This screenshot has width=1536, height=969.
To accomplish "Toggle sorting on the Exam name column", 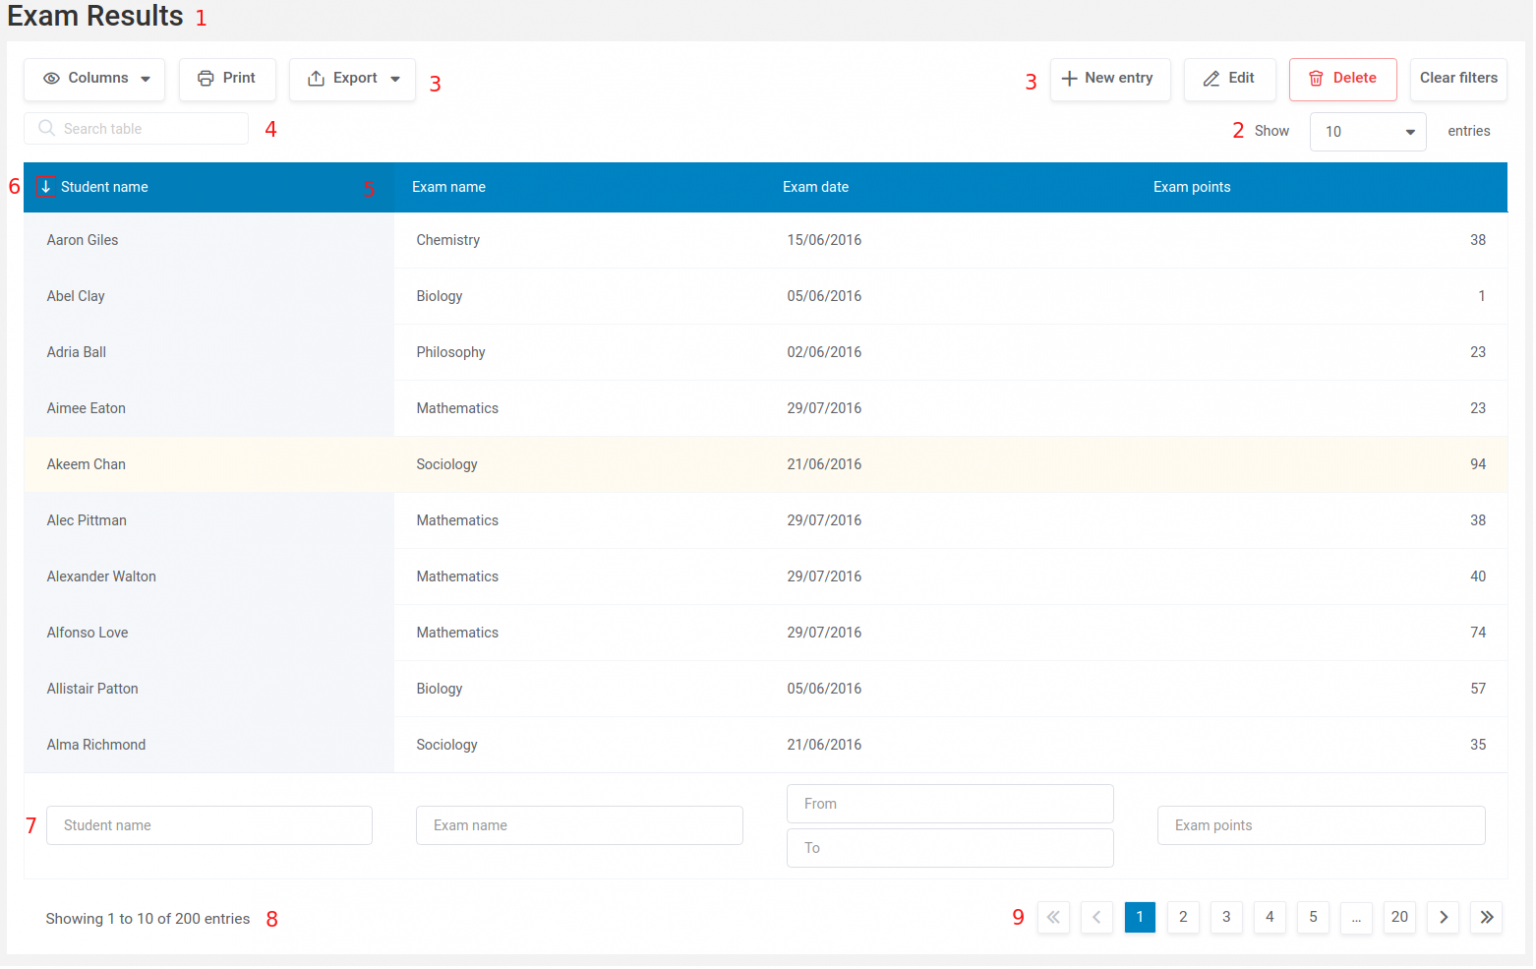I will pyautogui.click(x=448, y=187).
